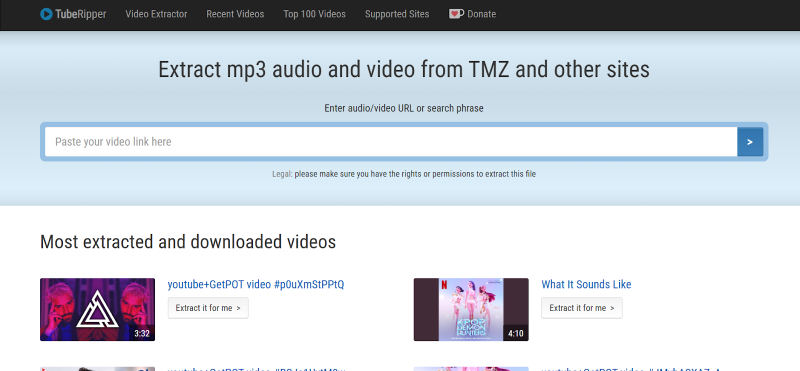Click the Legal rights notice text
This screenshot has width=800, height=371.
404,174
